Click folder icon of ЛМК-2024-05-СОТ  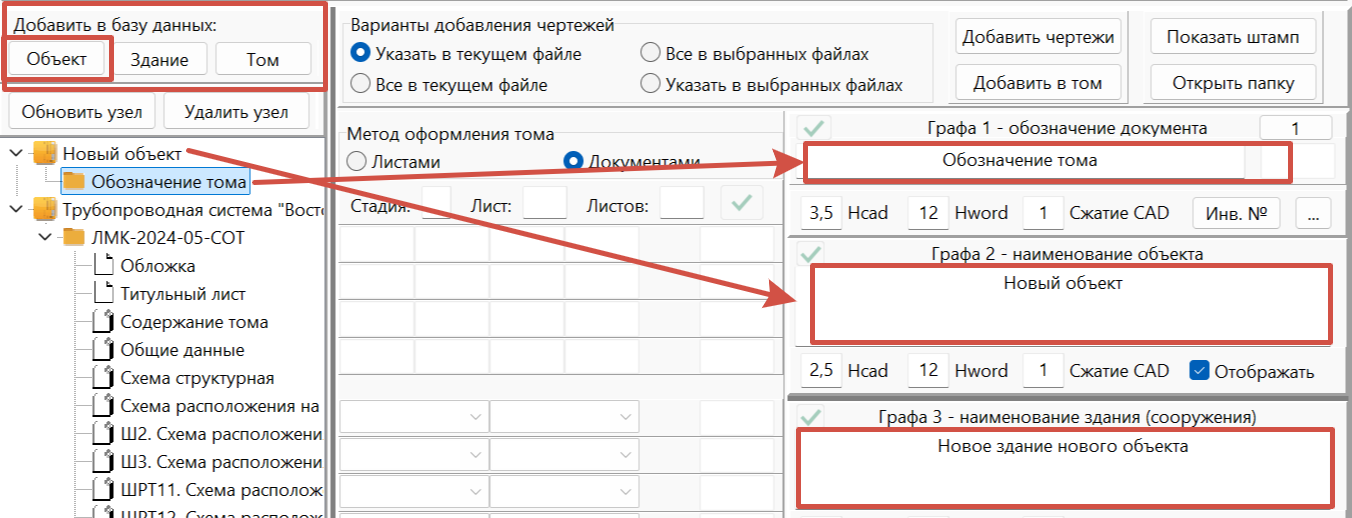74,237
